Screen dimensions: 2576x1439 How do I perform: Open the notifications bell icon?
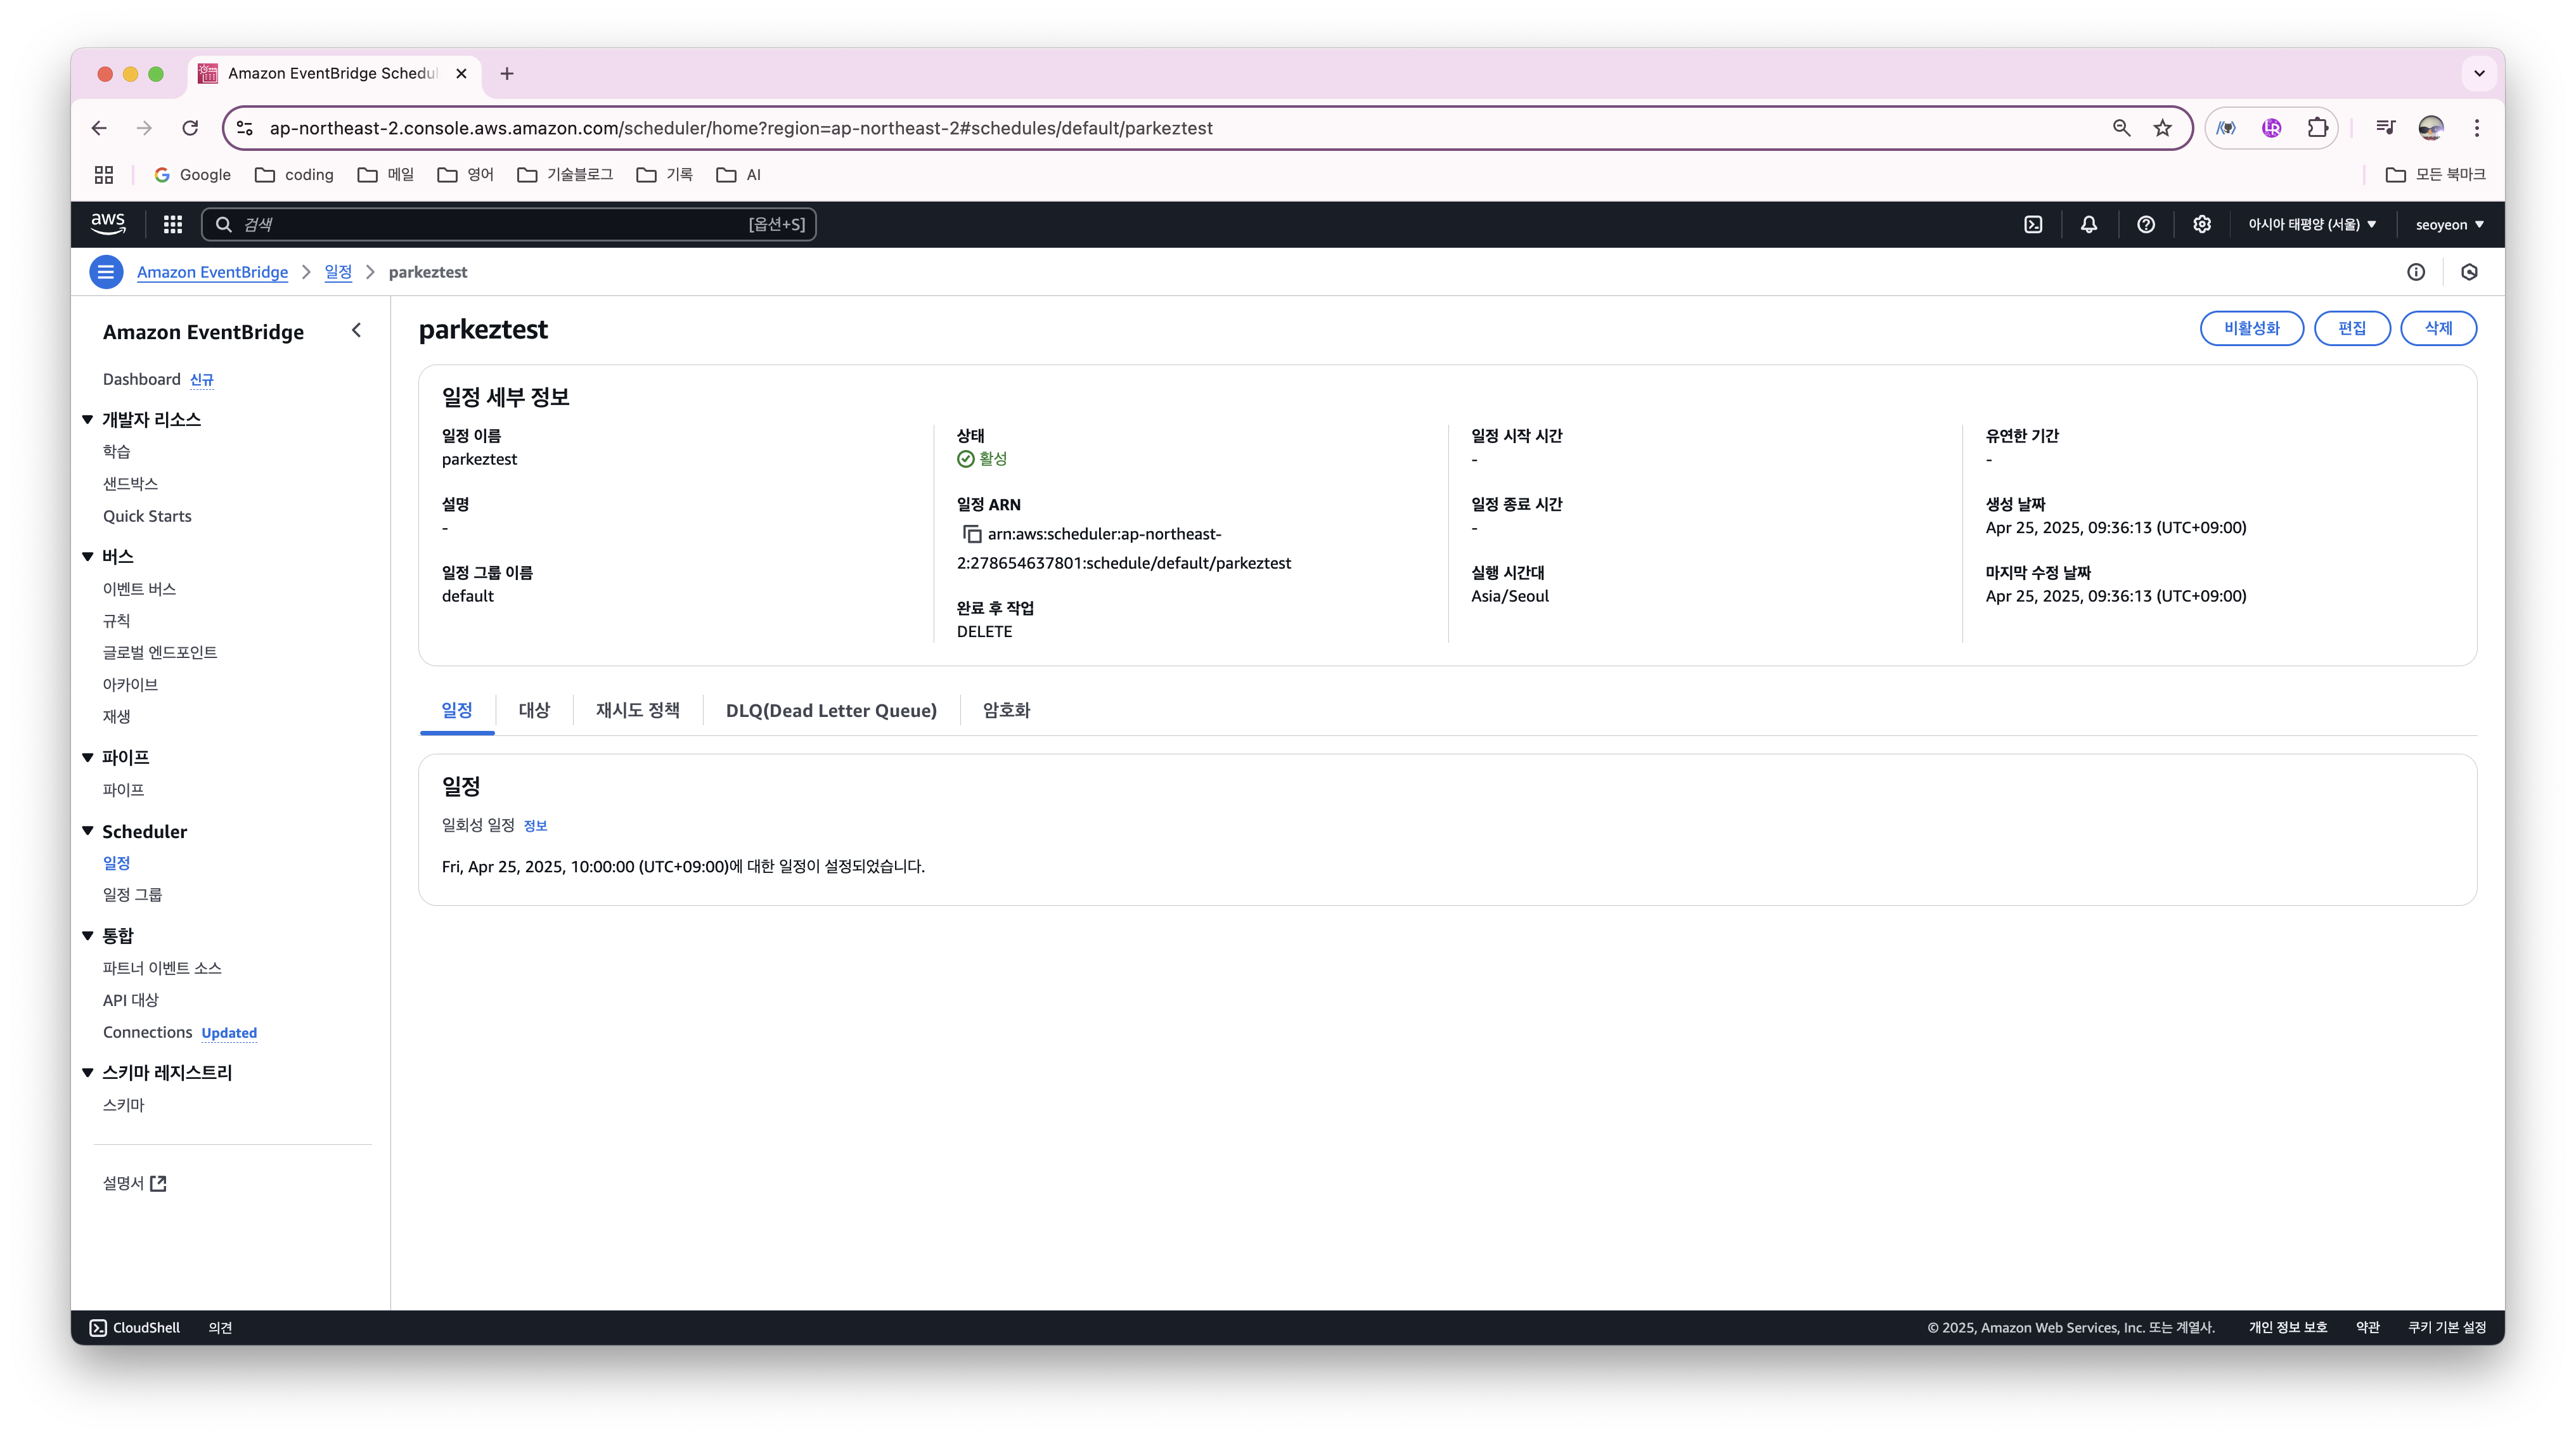coord(2089,224)
